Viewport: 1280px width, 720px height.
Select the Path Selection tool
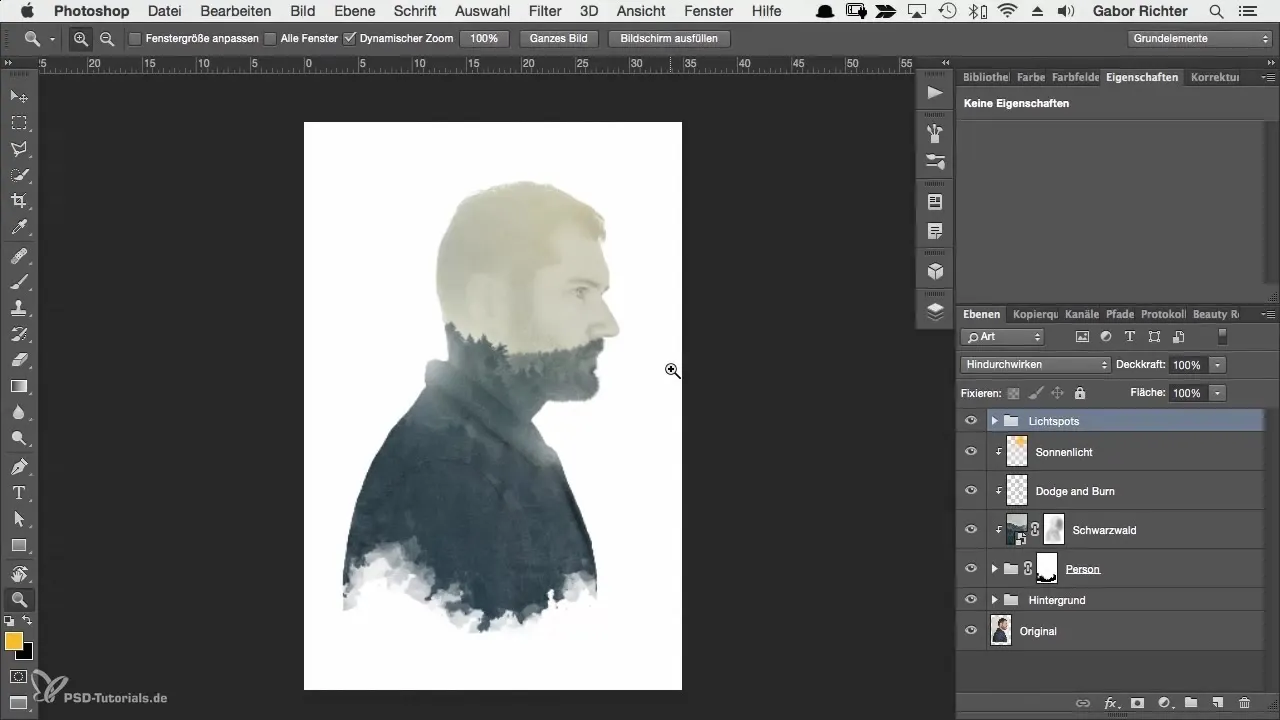click(19, 519)
